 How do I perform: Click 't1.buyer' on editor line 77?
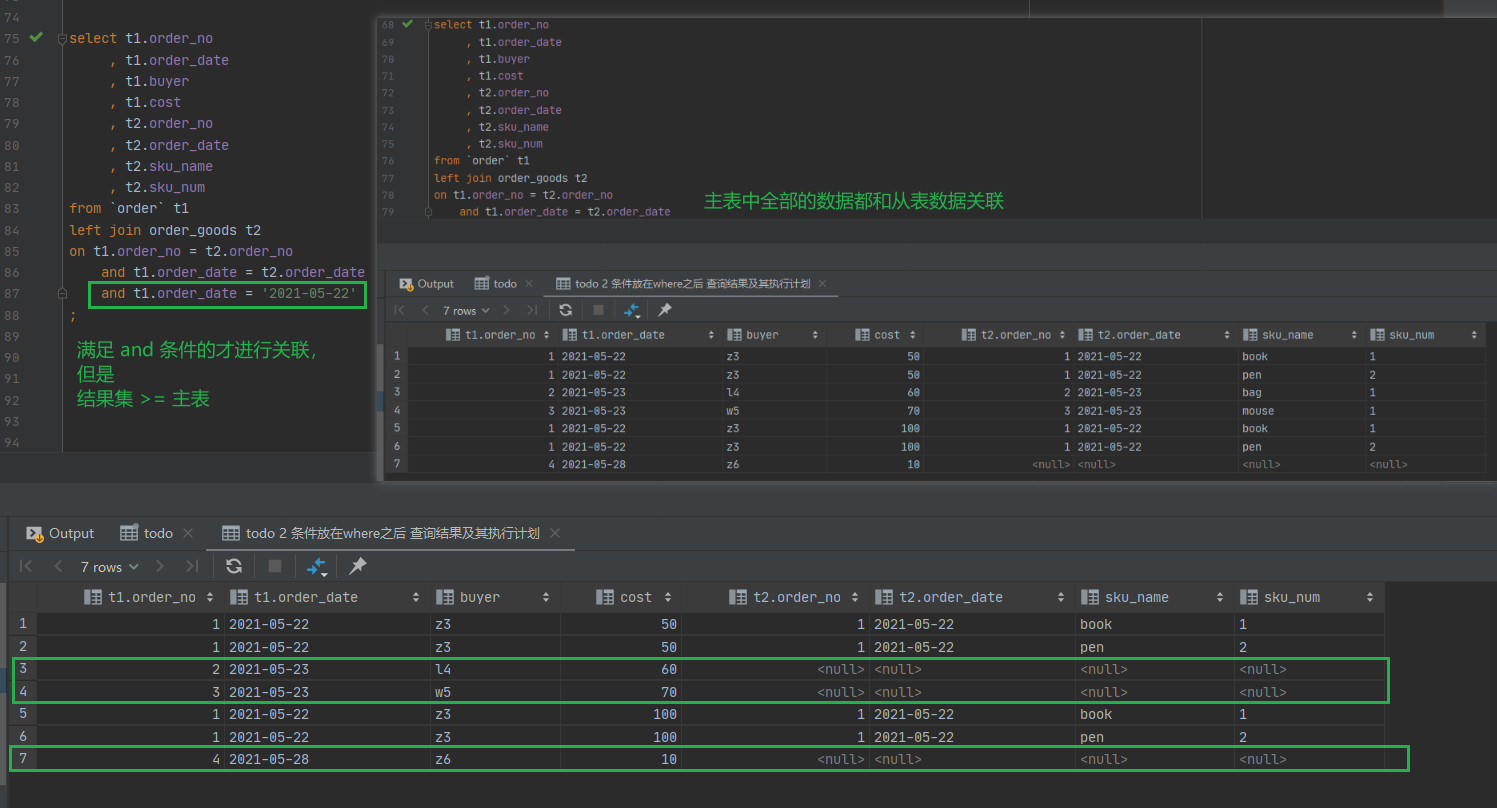click(157, 81)
